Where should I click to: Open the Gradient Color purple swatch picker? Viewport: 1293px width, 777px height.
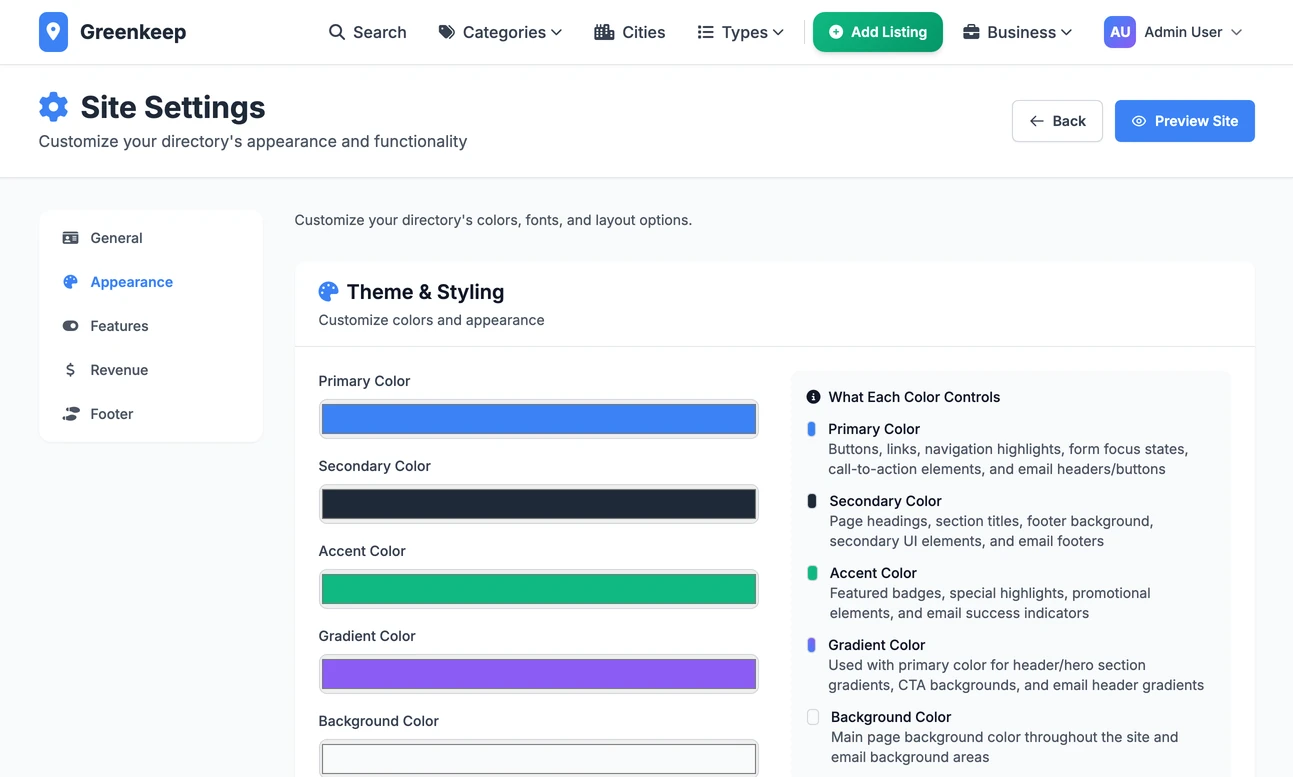click(x=538, y=674)
